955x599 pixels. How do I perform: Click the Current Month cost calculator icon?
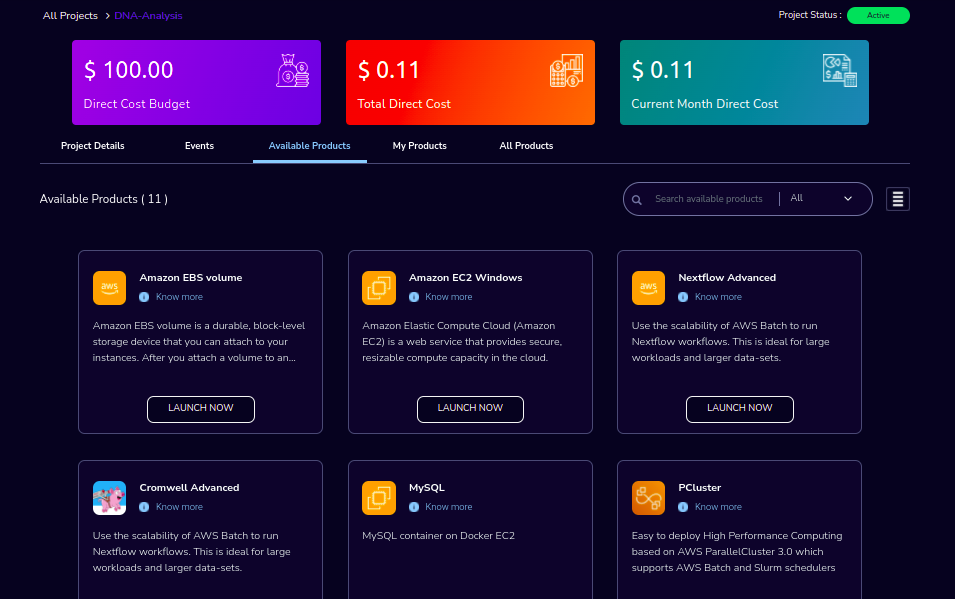point(840,70)
